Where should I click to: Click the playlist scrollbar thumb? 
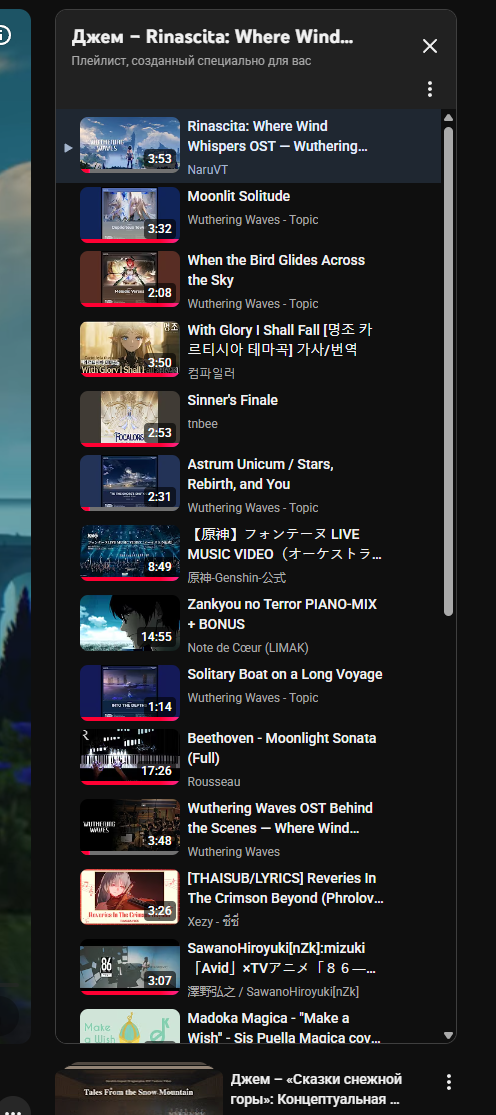click(448, 371)
